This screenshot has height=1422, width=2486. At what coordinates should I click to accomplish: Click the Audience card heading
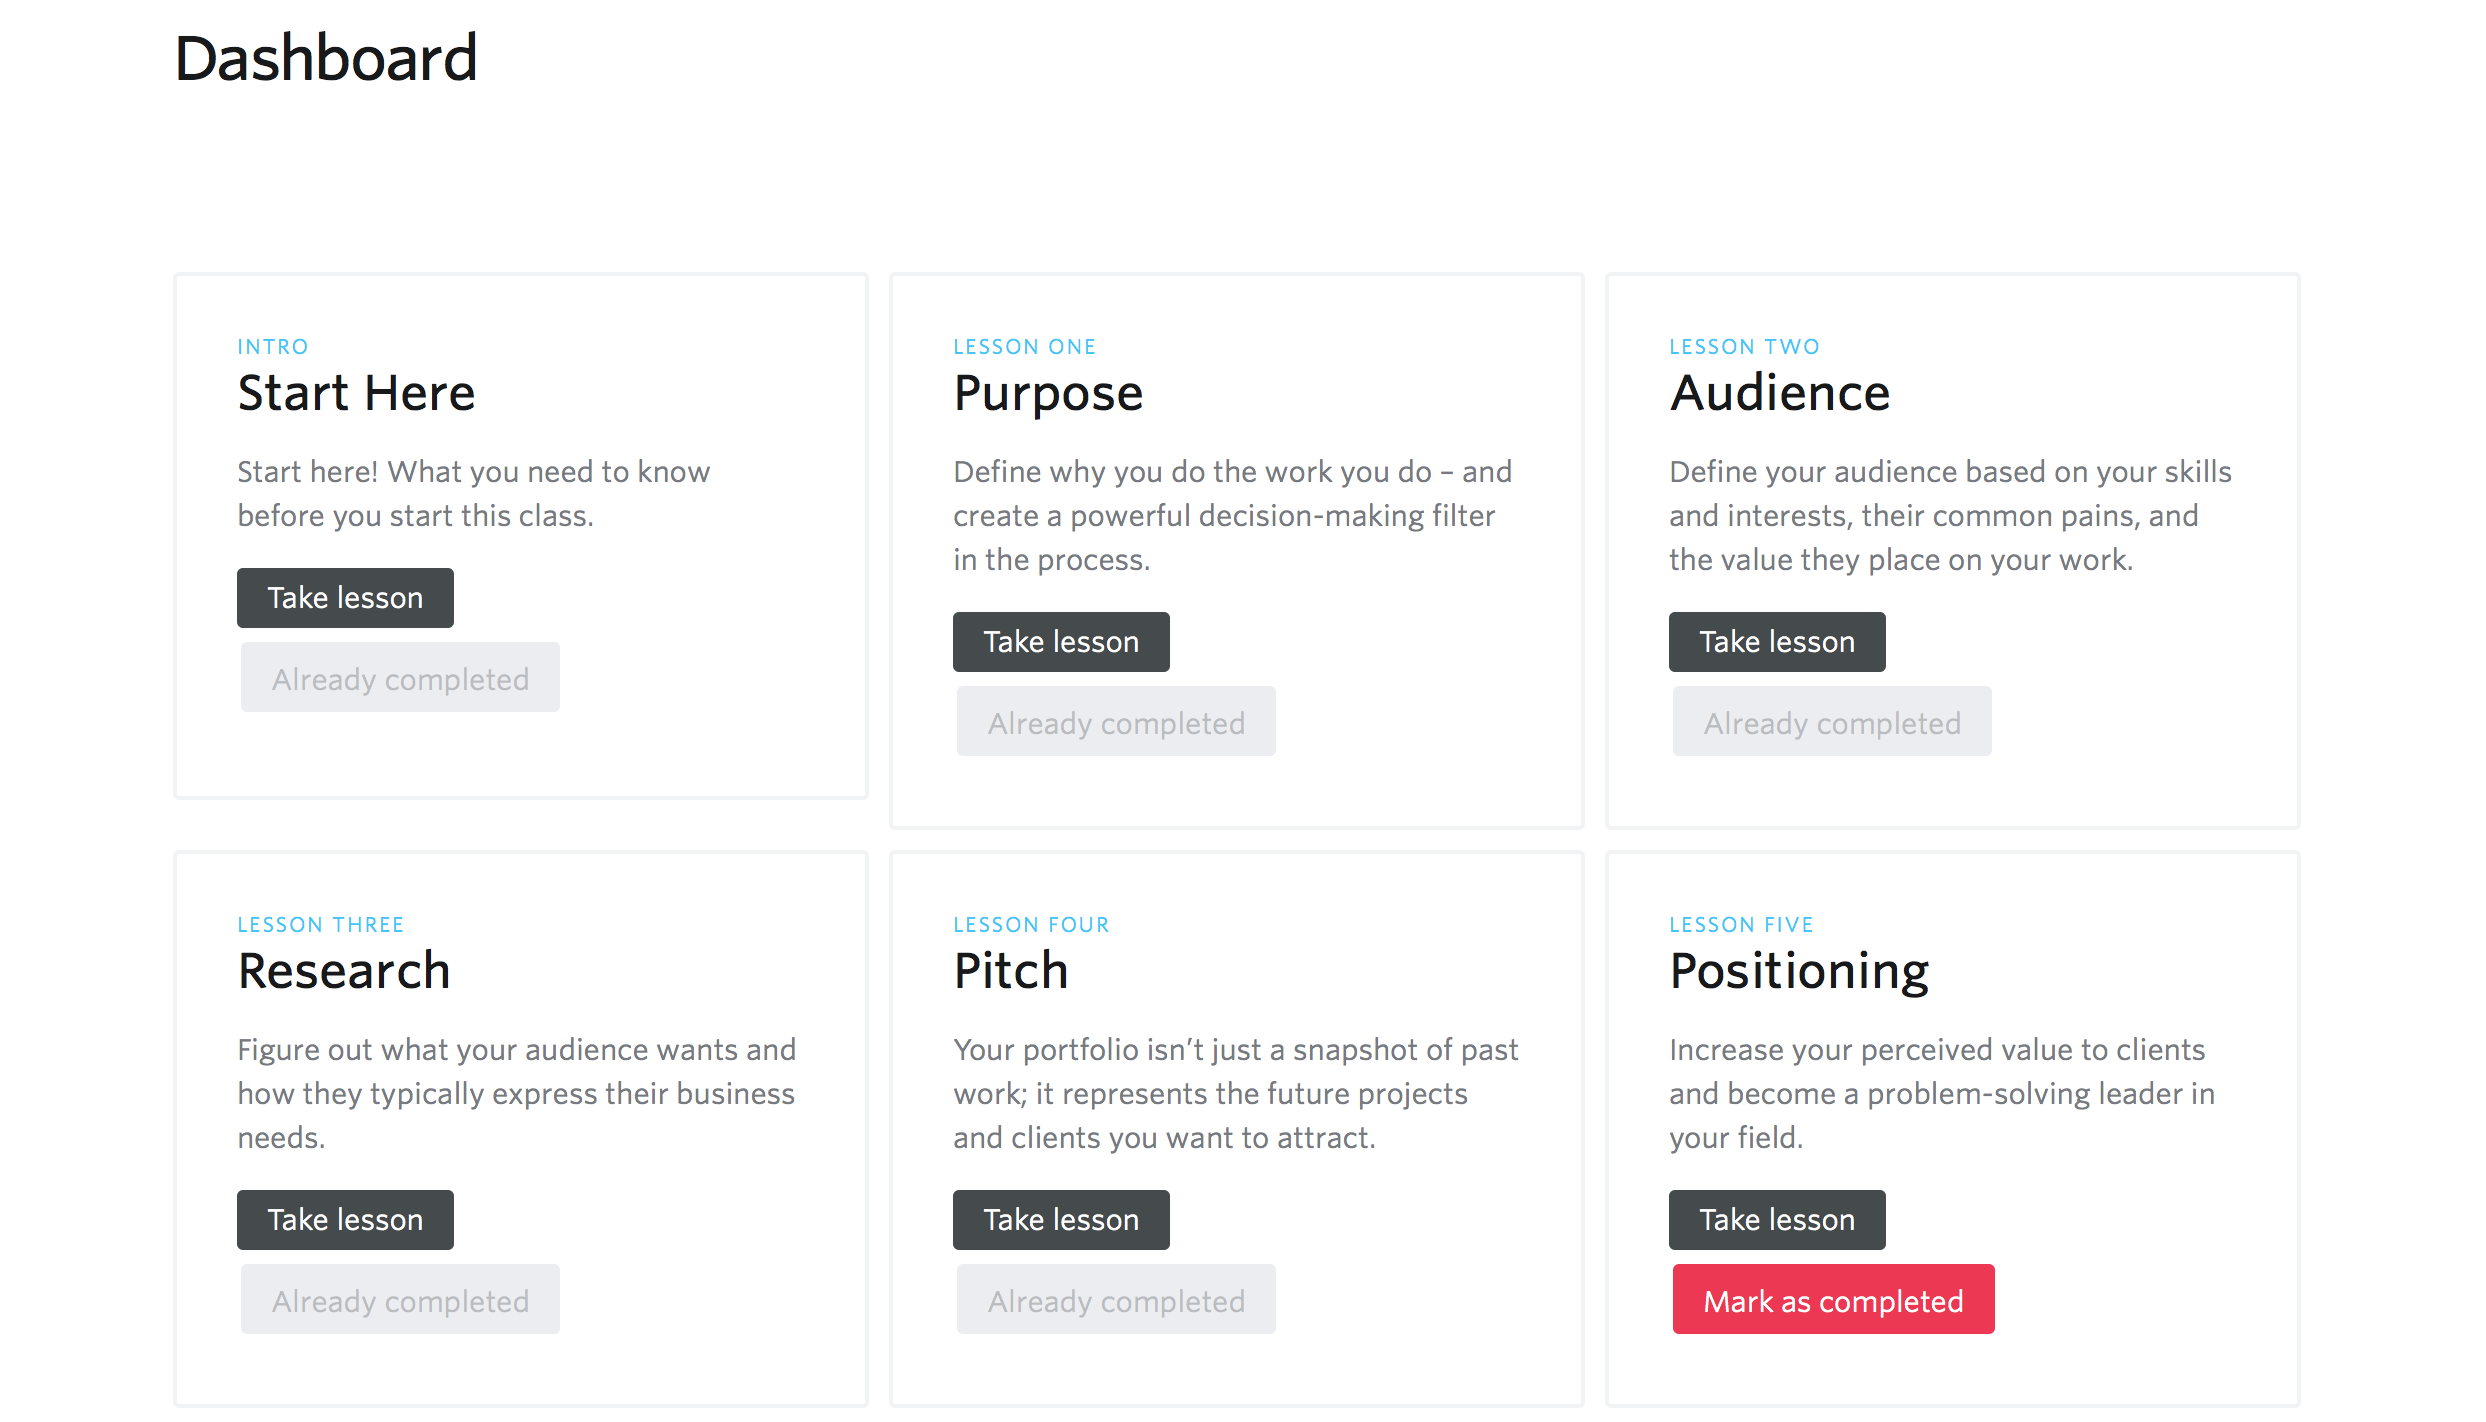coord(1780,392)
